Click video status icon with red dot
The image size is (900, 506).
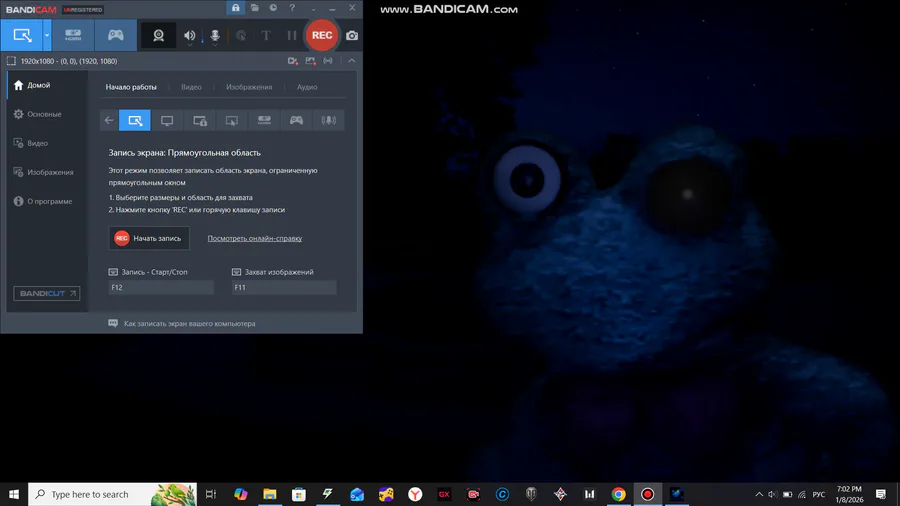click(293, 61)
